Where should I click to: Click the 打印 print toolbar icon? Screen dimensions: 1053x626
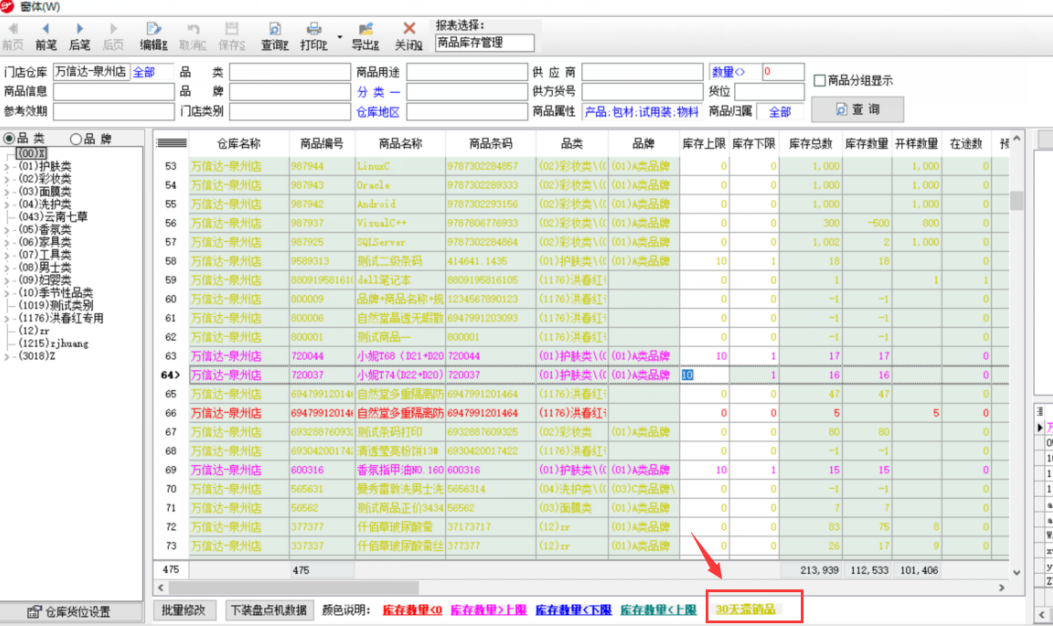pos(314,36)
